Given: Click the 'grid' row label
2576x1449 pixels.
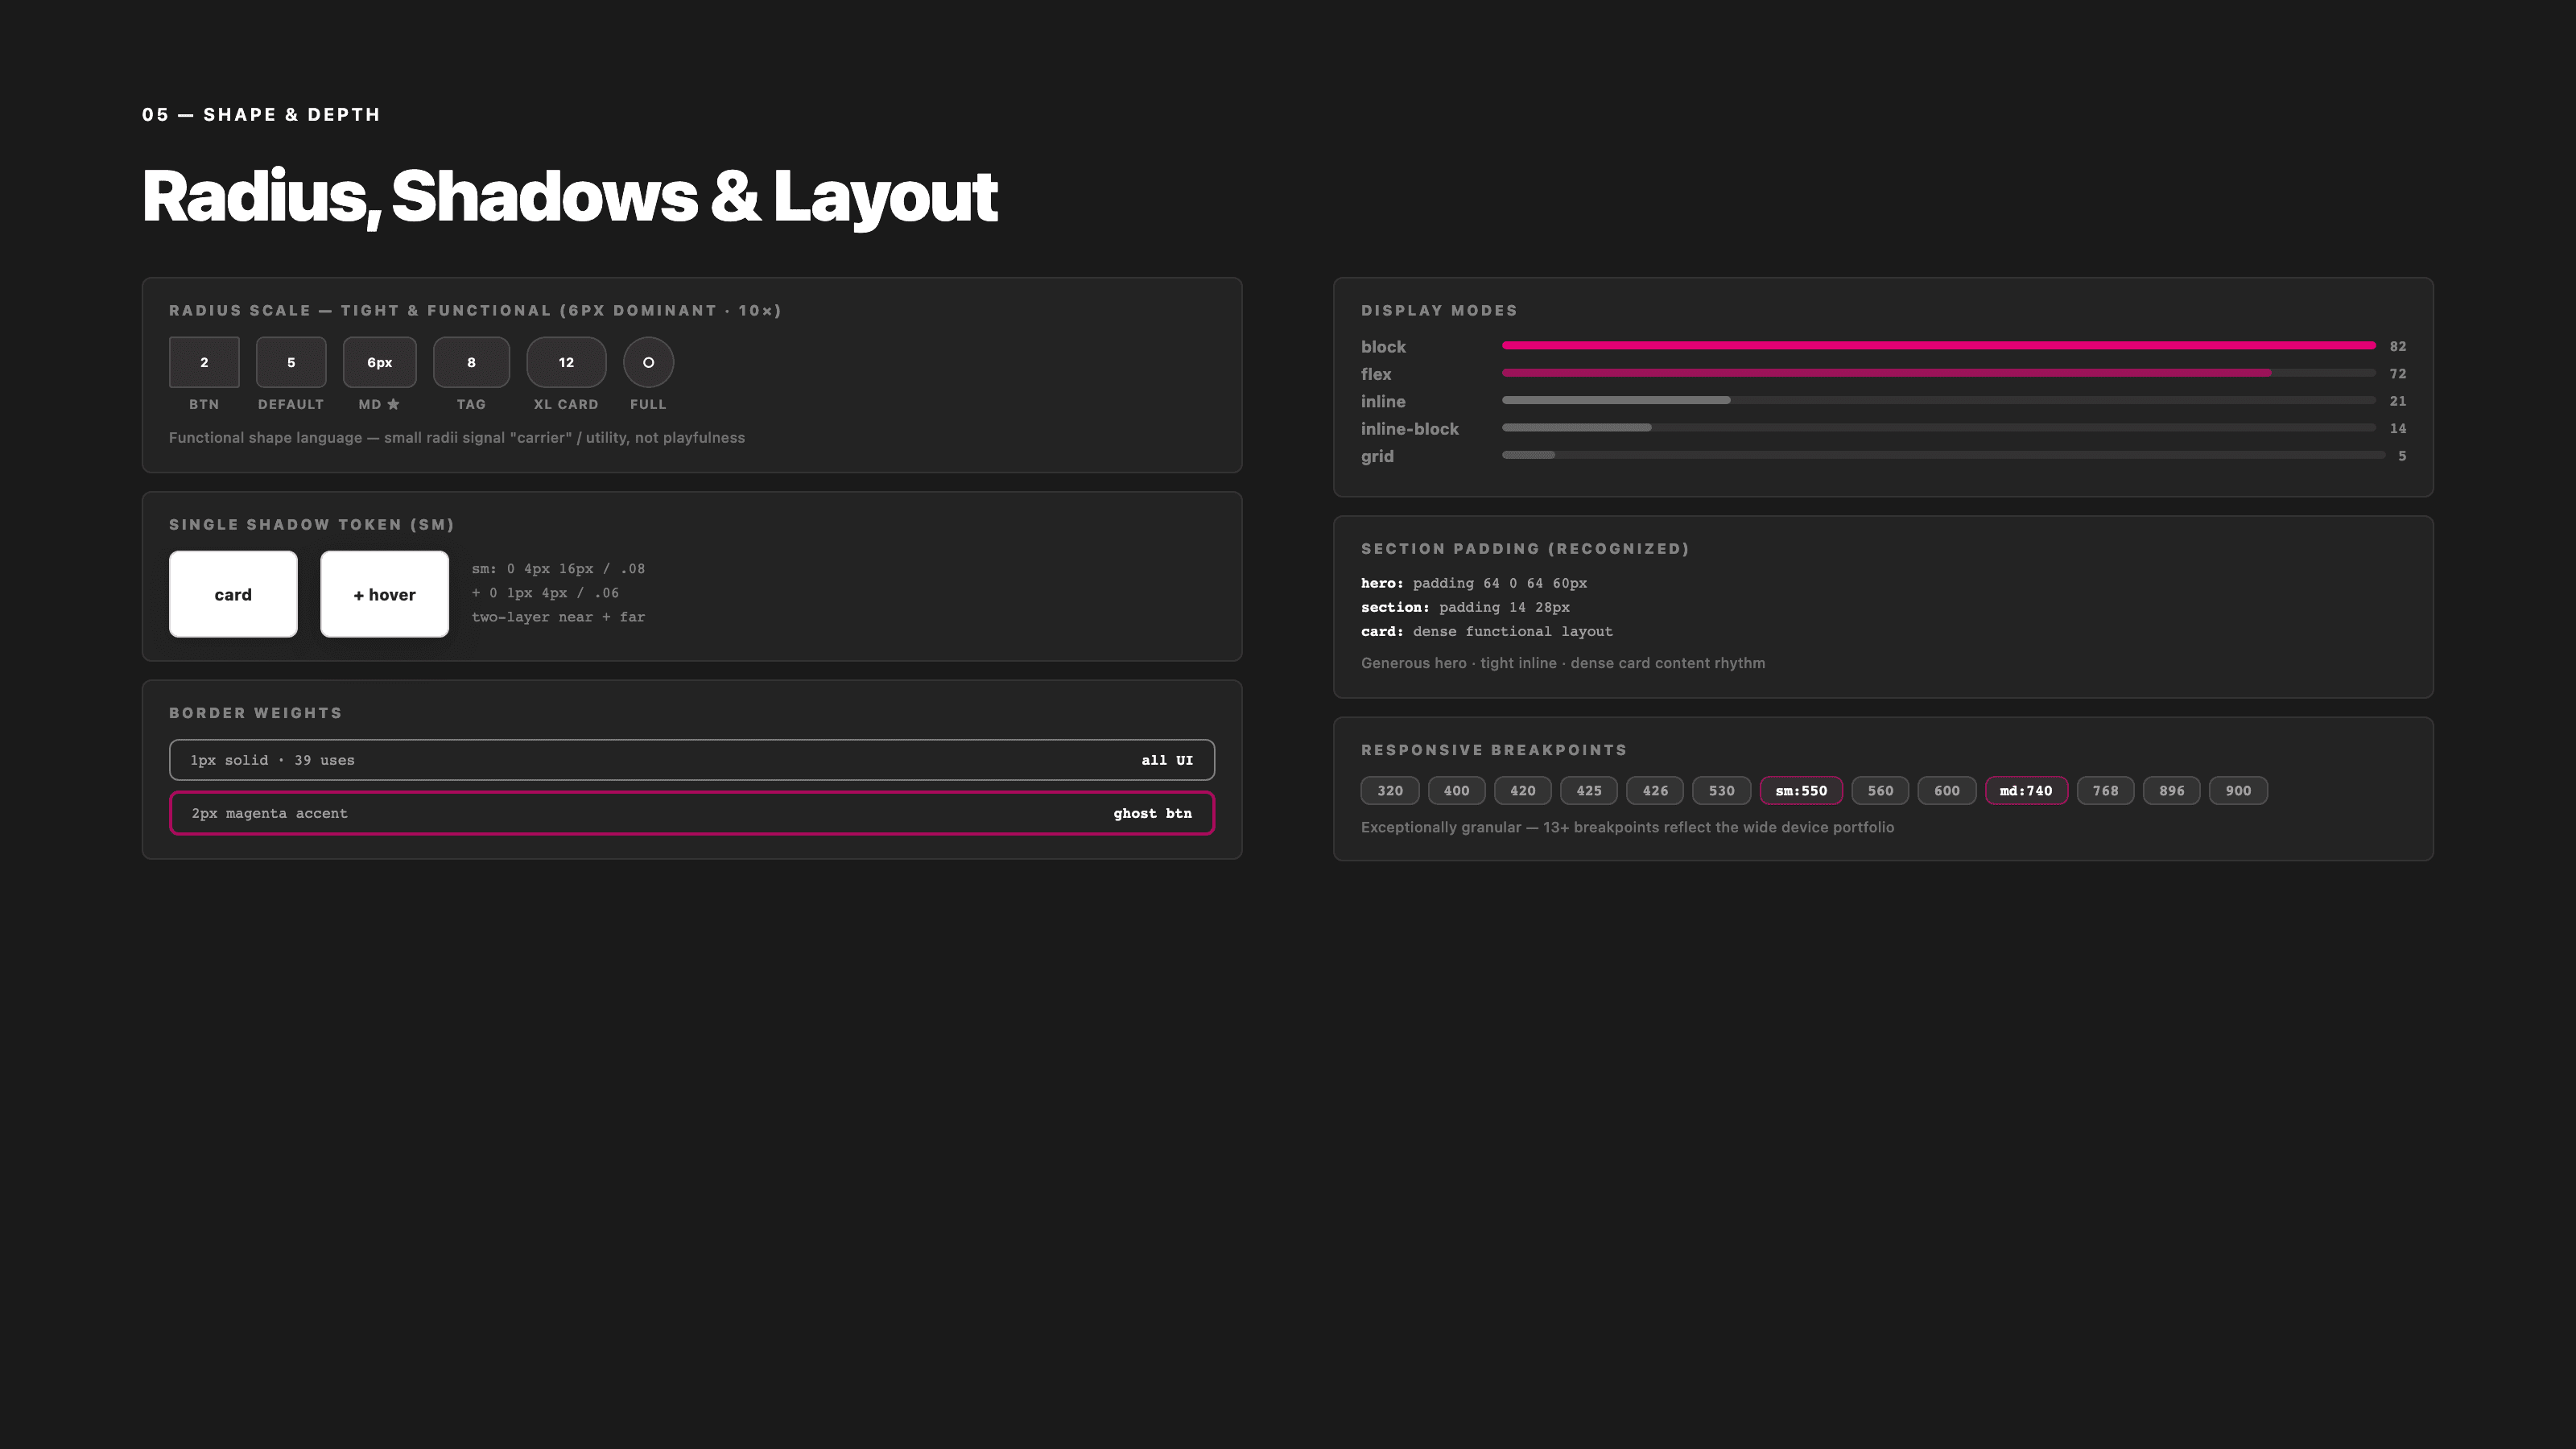Looking at the screenshot, I should point(1377,457).
